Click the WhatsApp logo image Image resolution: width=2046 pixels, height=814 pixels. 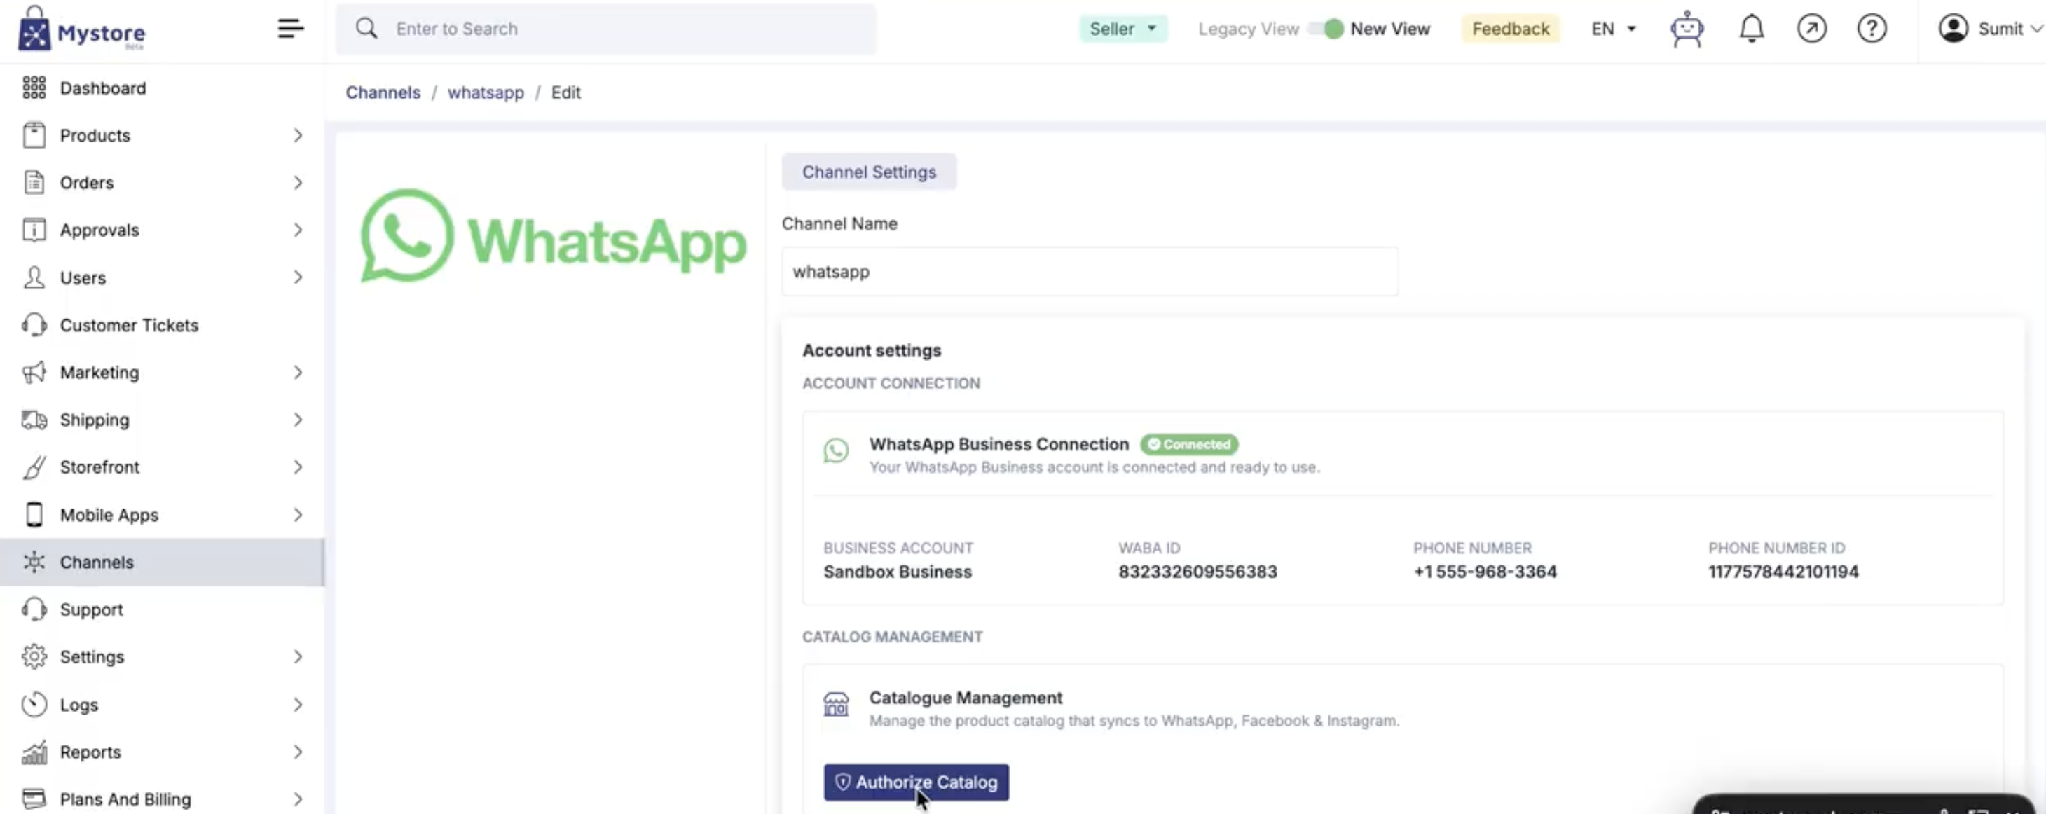pyautogui.click(x=553, y=237)
